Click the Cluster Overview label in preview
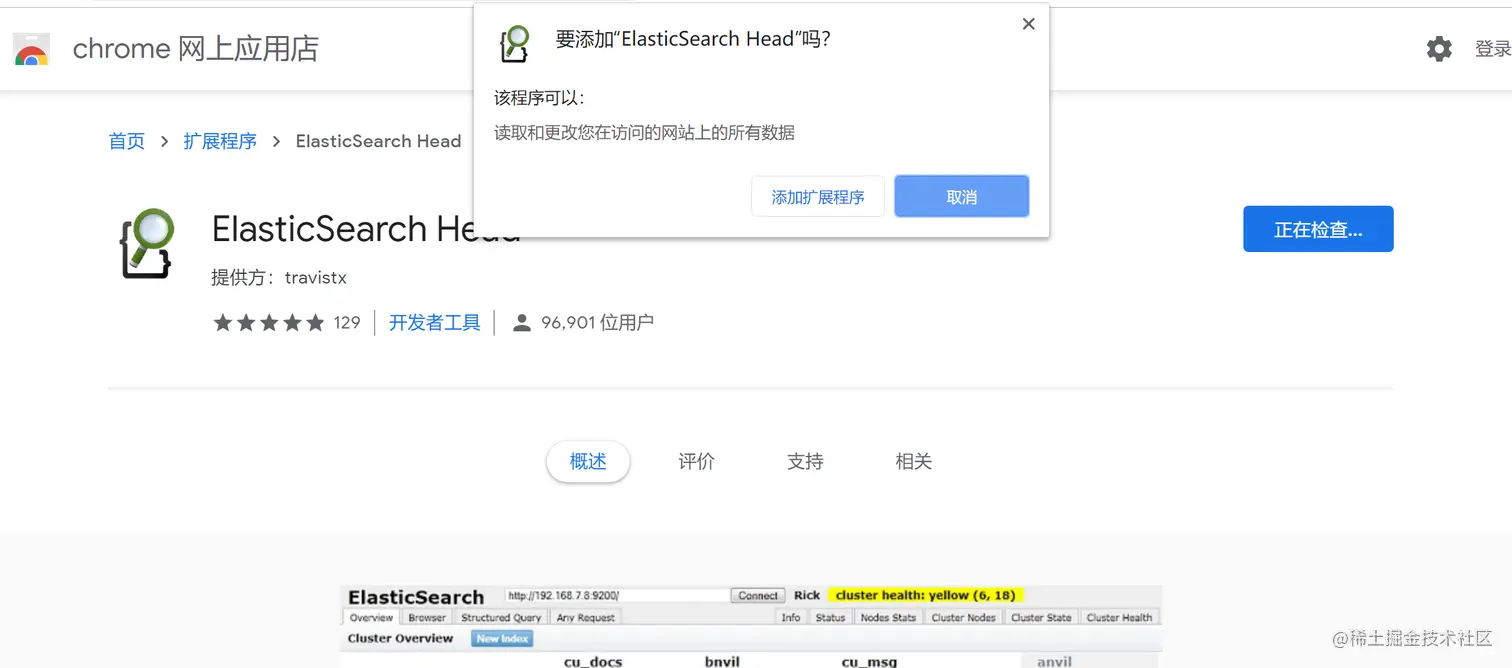1512x668 pixels. (x=400, y=638)
